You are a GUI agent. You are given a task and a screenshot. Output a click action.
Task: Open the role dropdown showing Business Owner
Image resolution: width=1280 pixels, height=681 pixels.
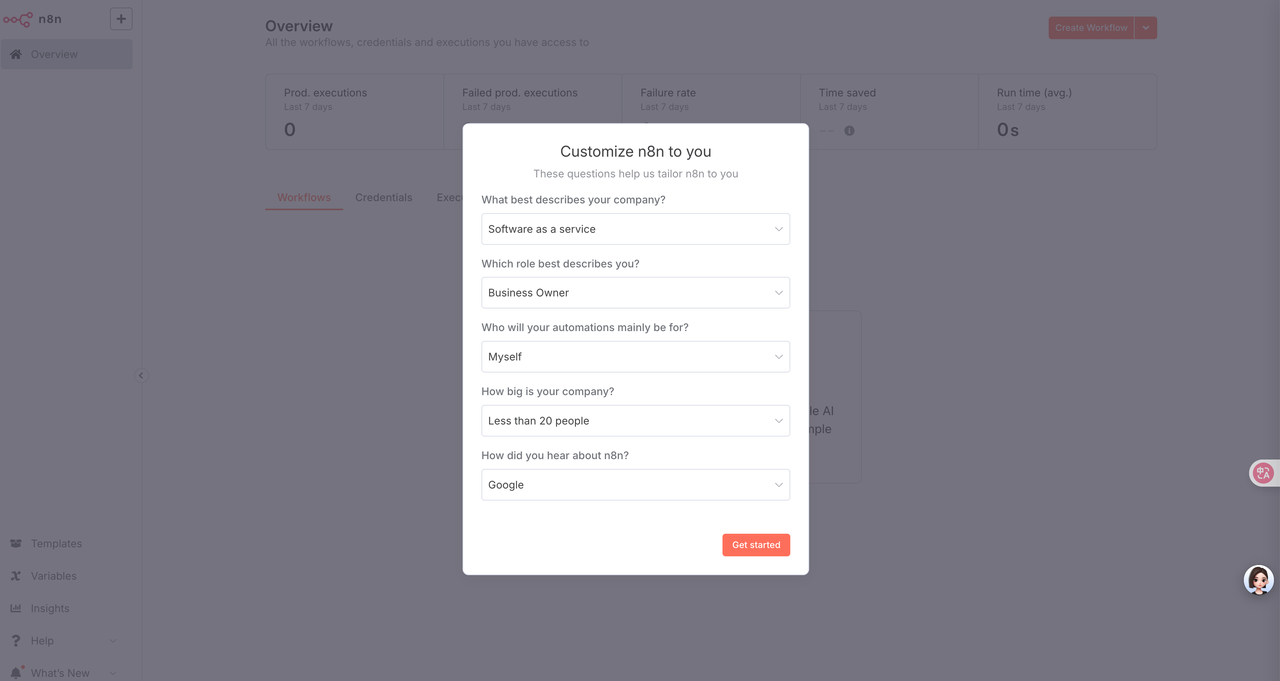click(x=635, y=293)
